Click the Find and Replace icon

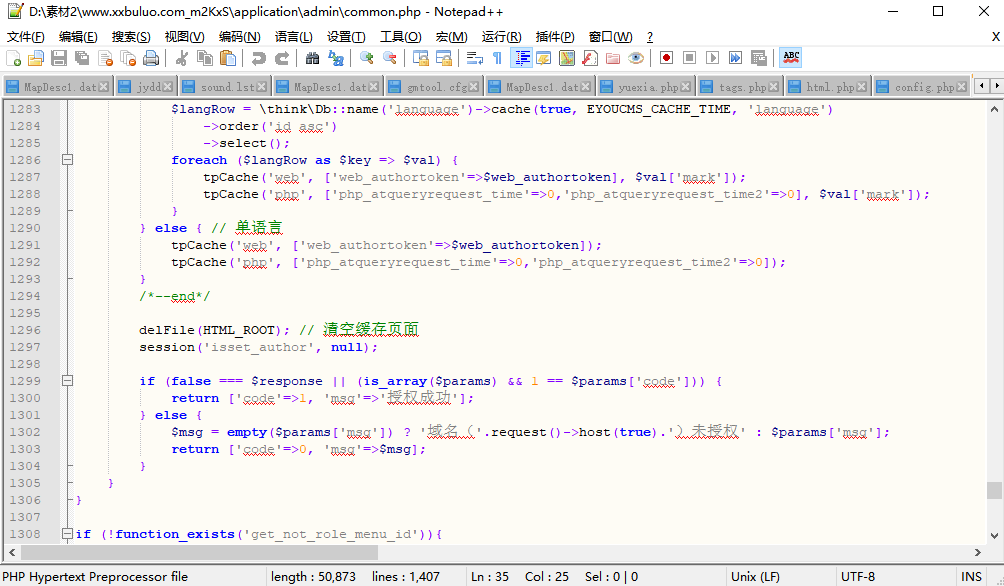(x=336, y=58)
